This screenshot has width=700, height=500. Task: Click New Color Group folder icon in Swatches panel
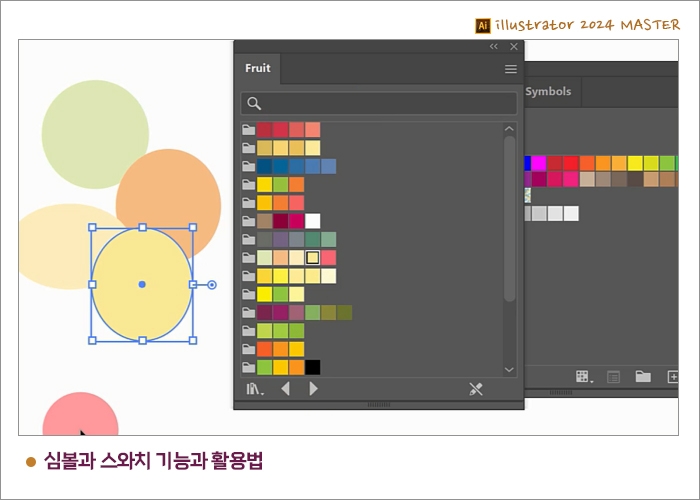[x=643, y=377]
